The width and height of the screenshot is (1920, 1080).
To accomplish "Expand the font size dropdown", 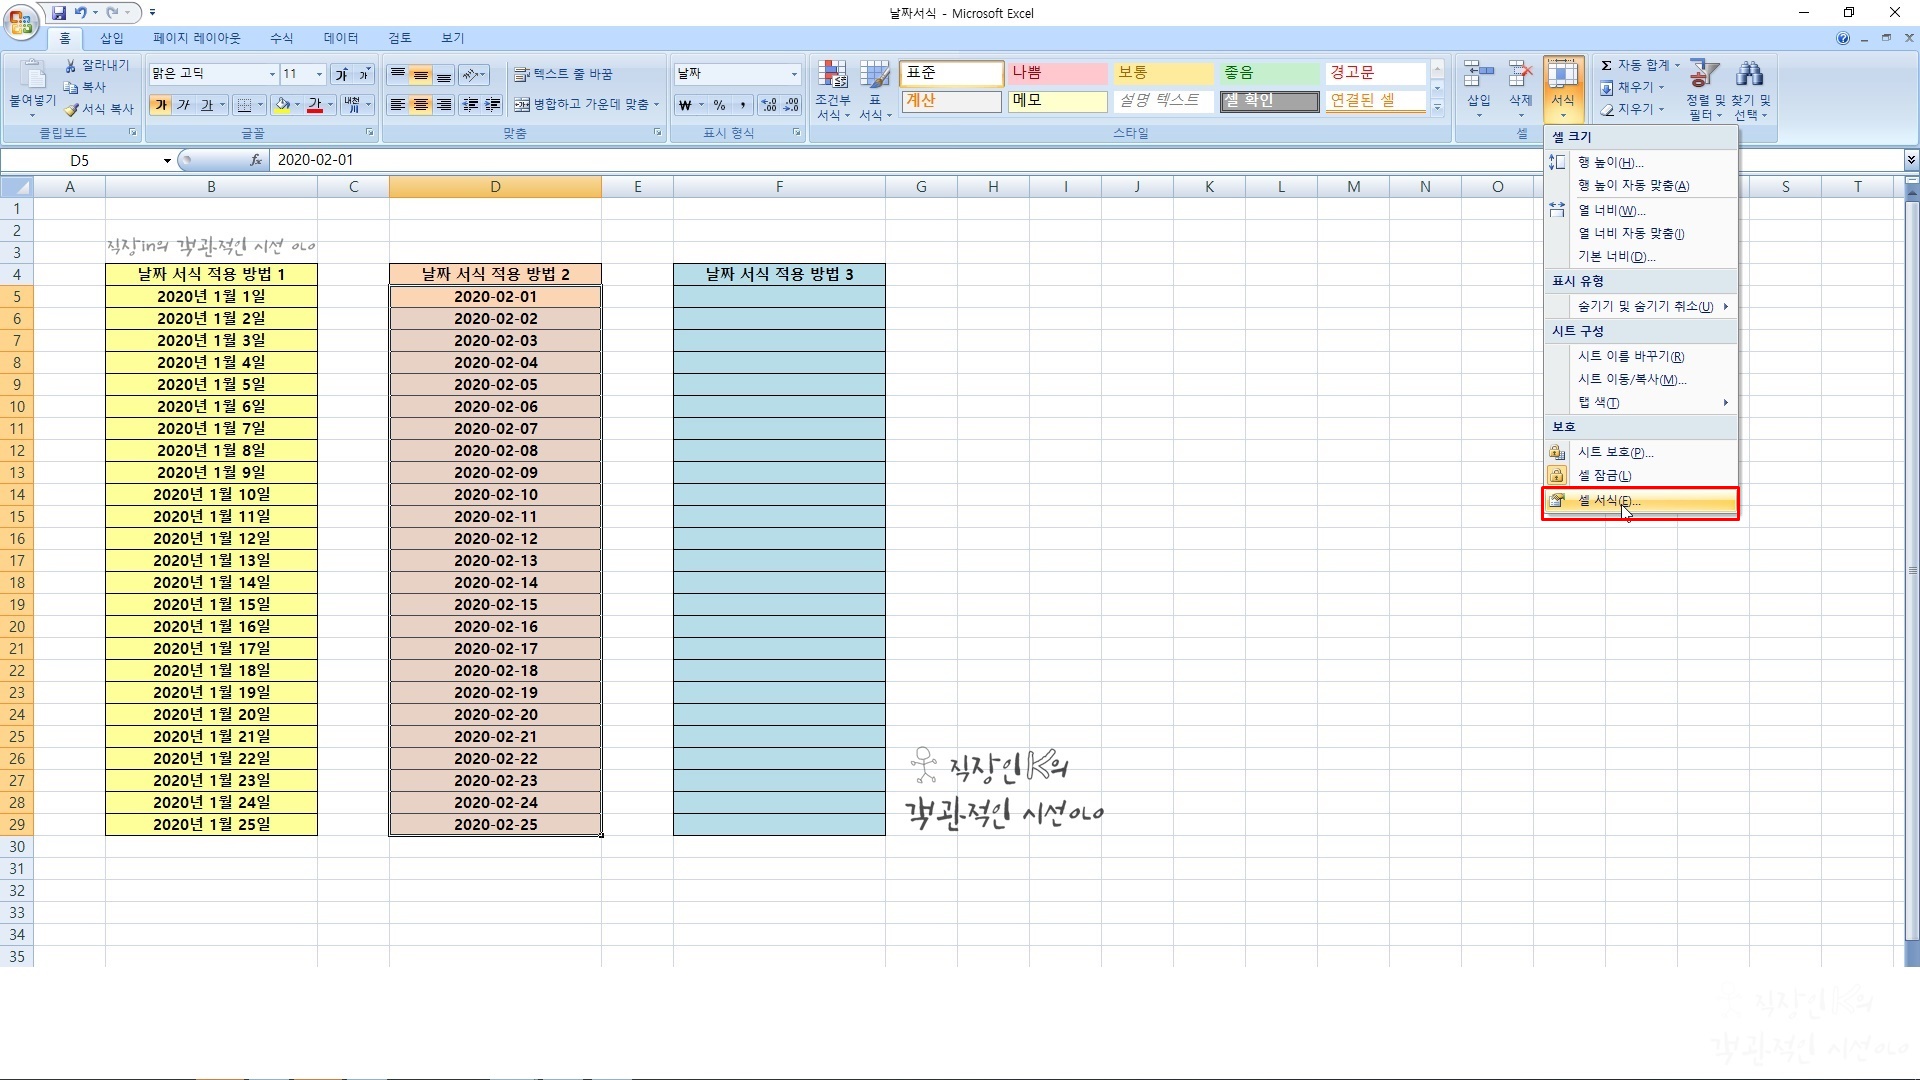I will point(319,74).
